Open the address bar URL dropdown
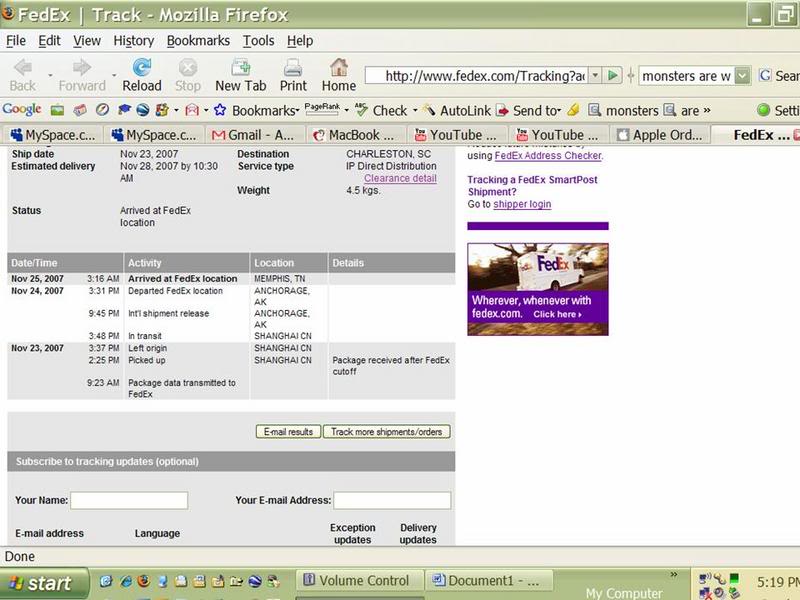 [595, 76]
